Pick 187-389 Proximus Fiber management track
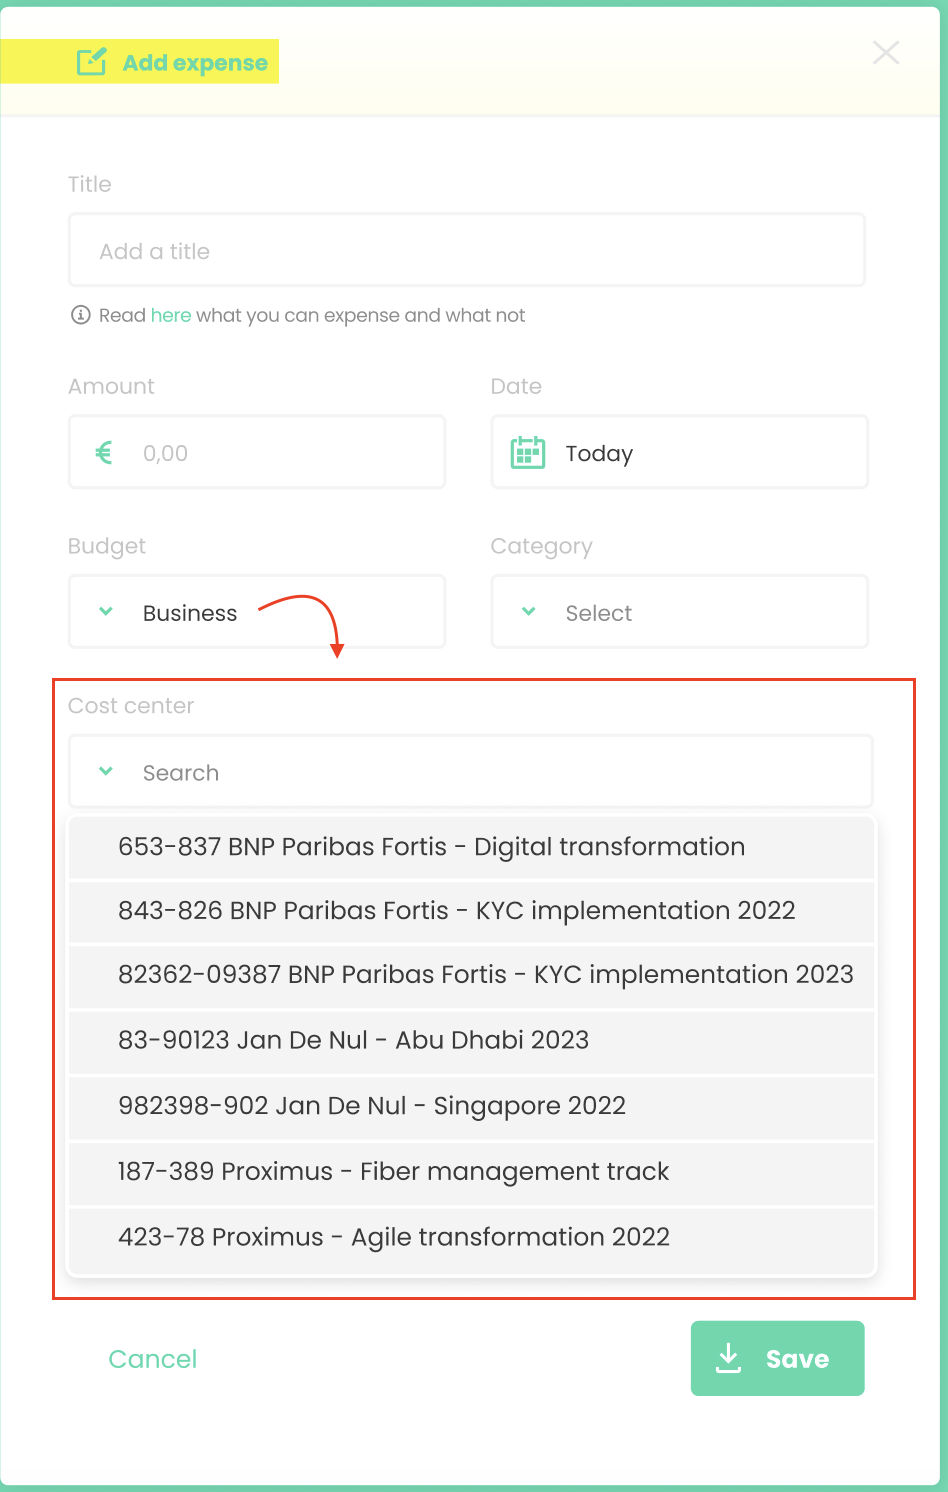 click(x=471, y=1172)
